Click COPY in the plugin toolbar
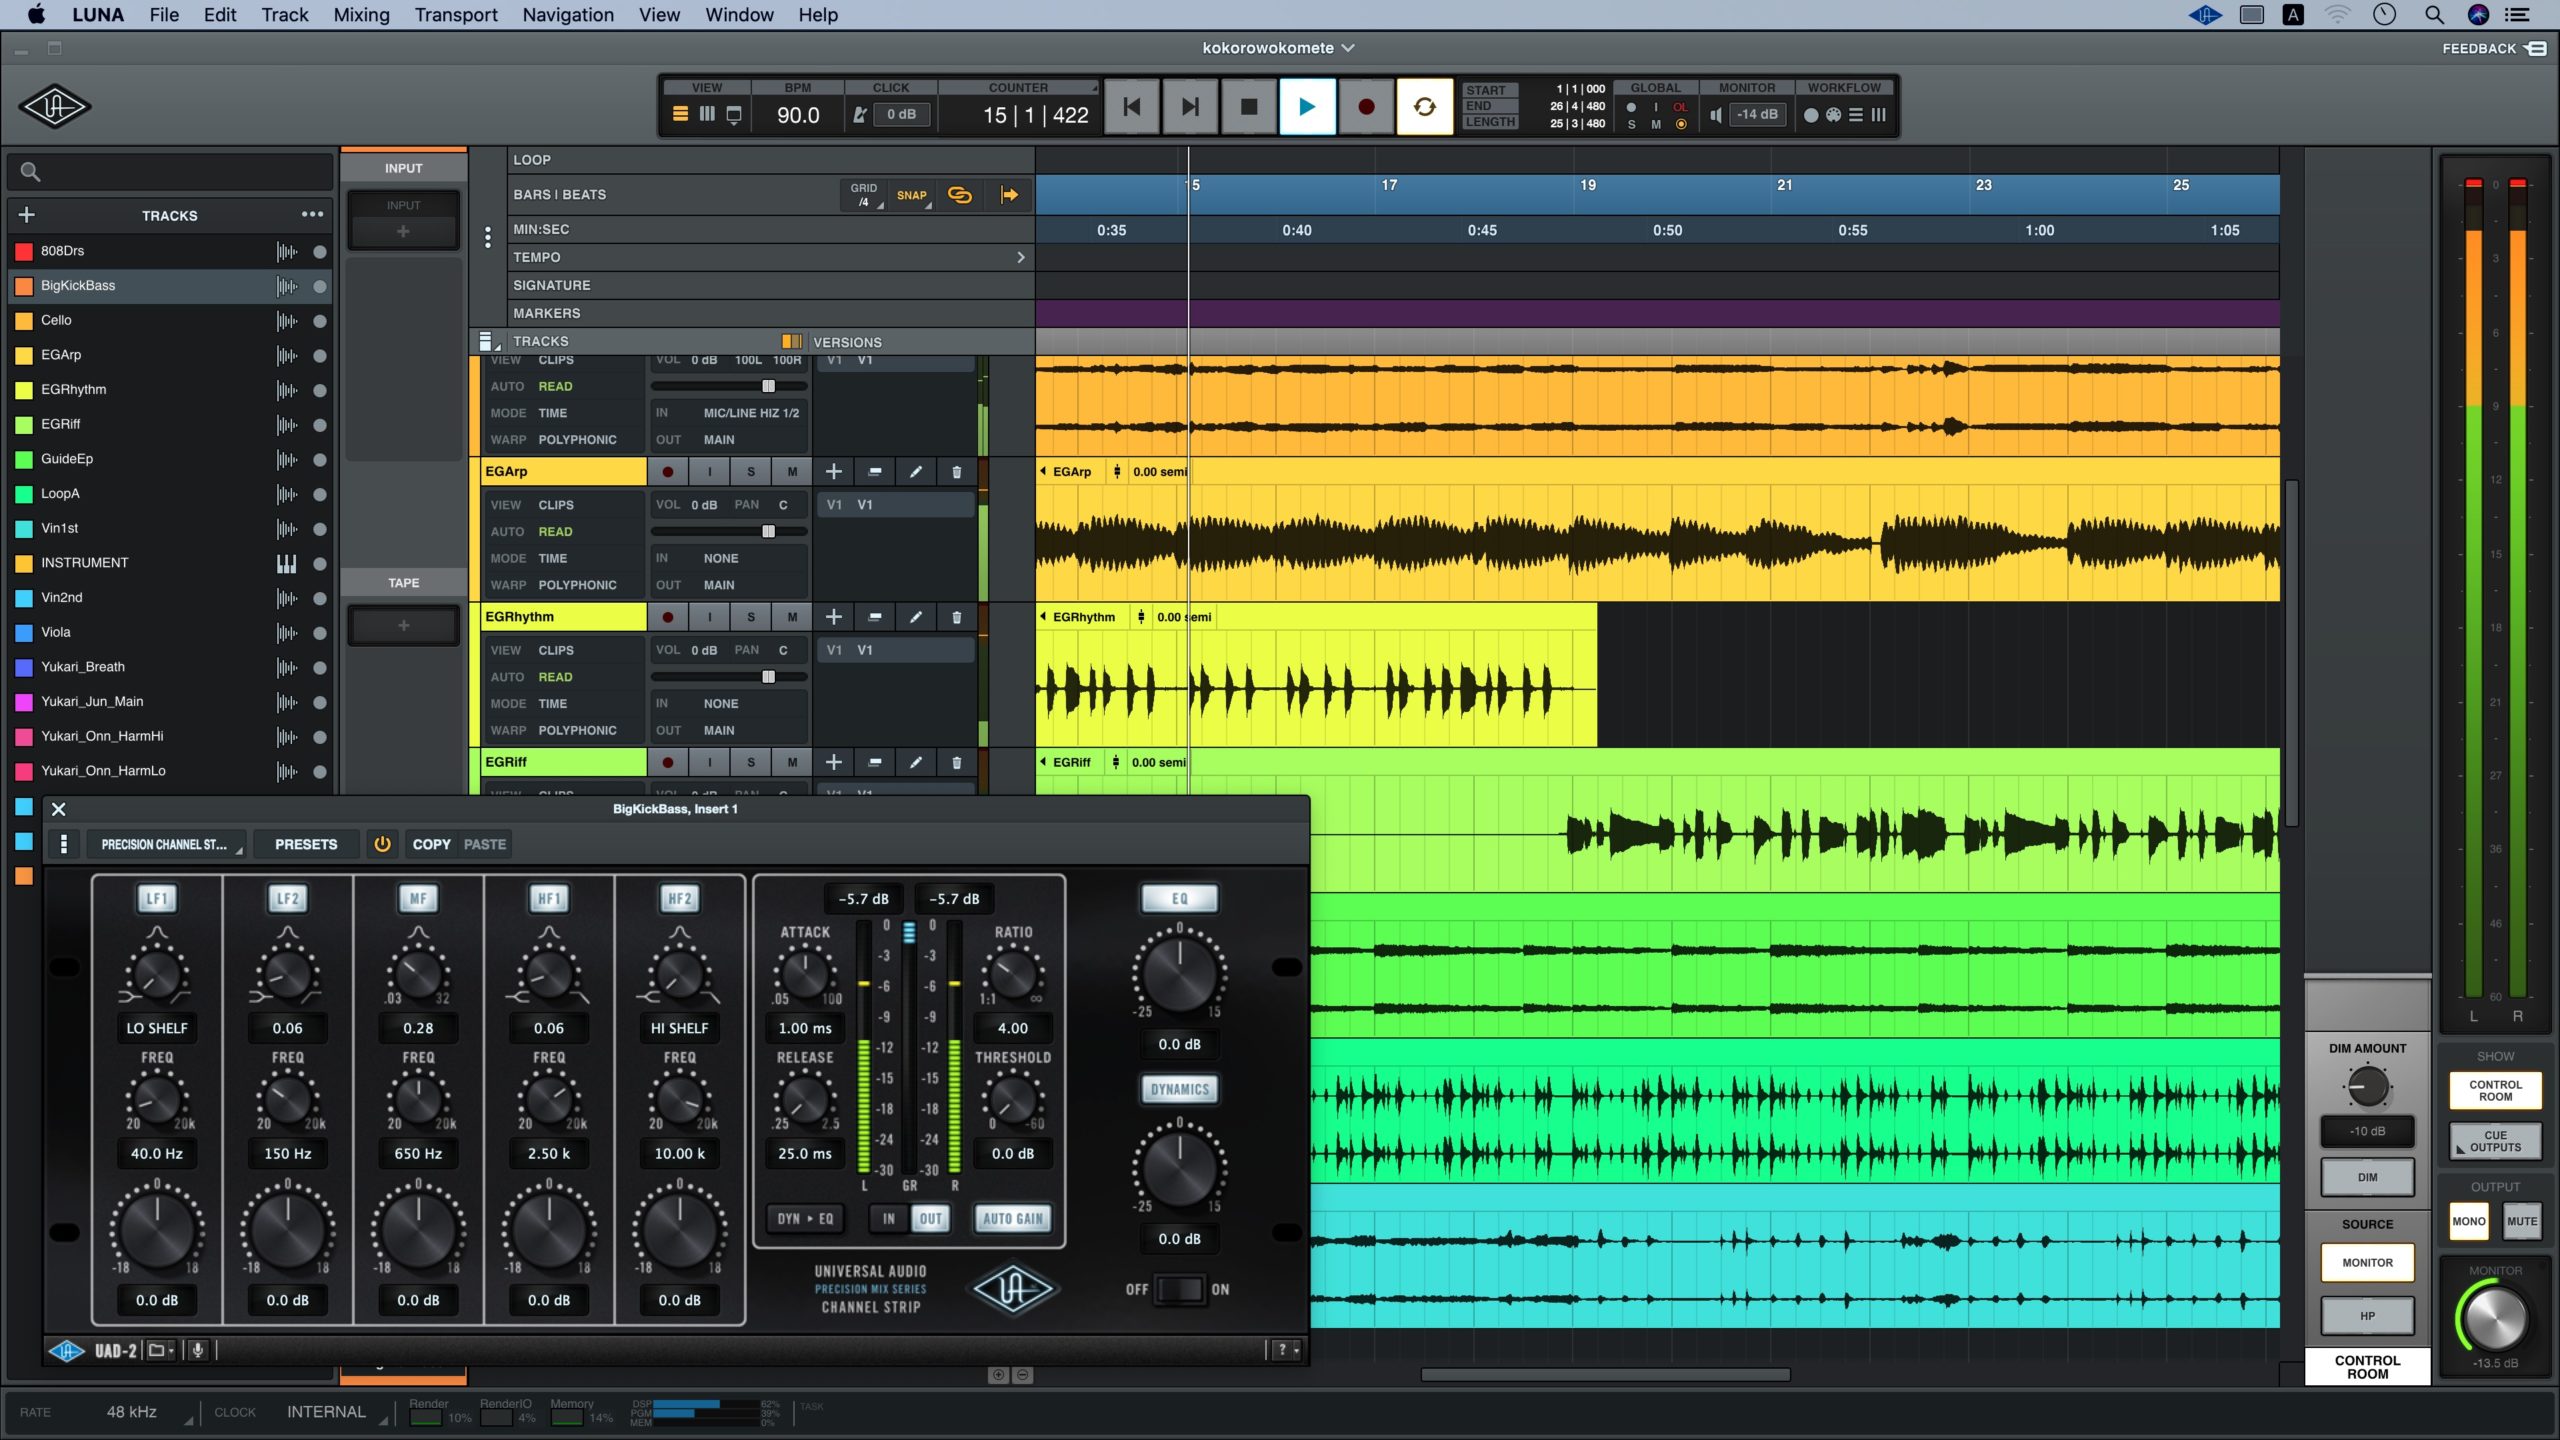This screenshot has height=1440, width=2560. [432, 845]
